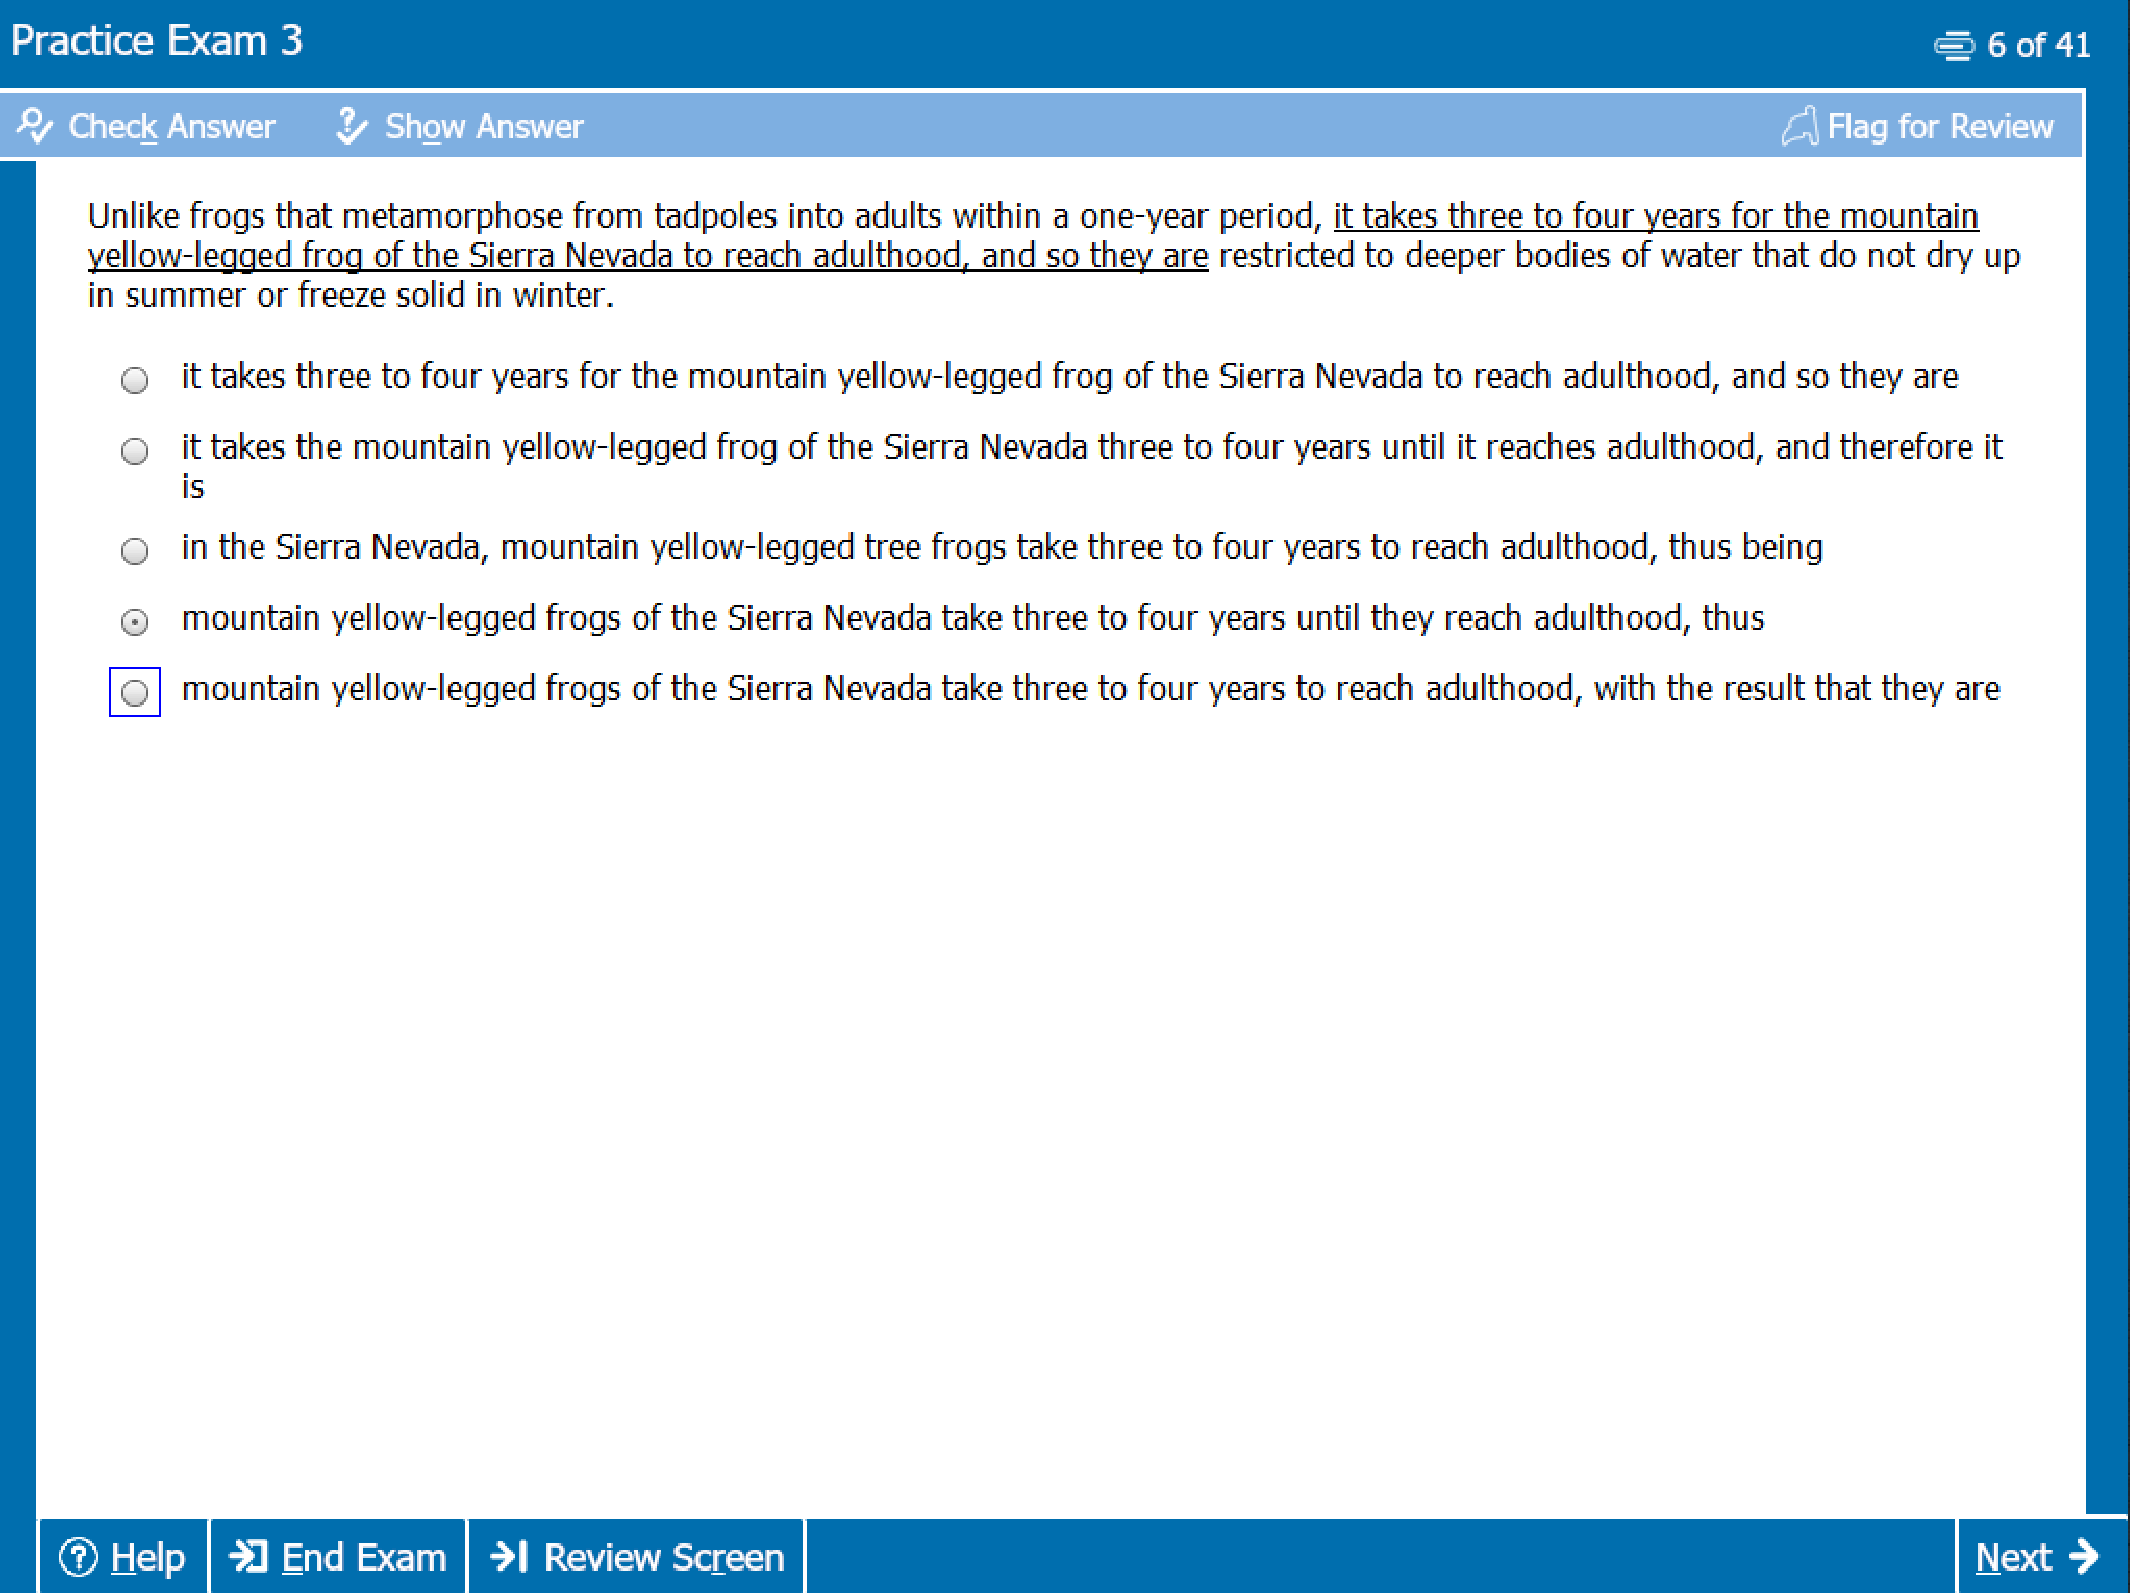Select radio for answer ending 'adulthood, thus'
The width and height of the screenshot is (2130, 1595).
[134, 622]
